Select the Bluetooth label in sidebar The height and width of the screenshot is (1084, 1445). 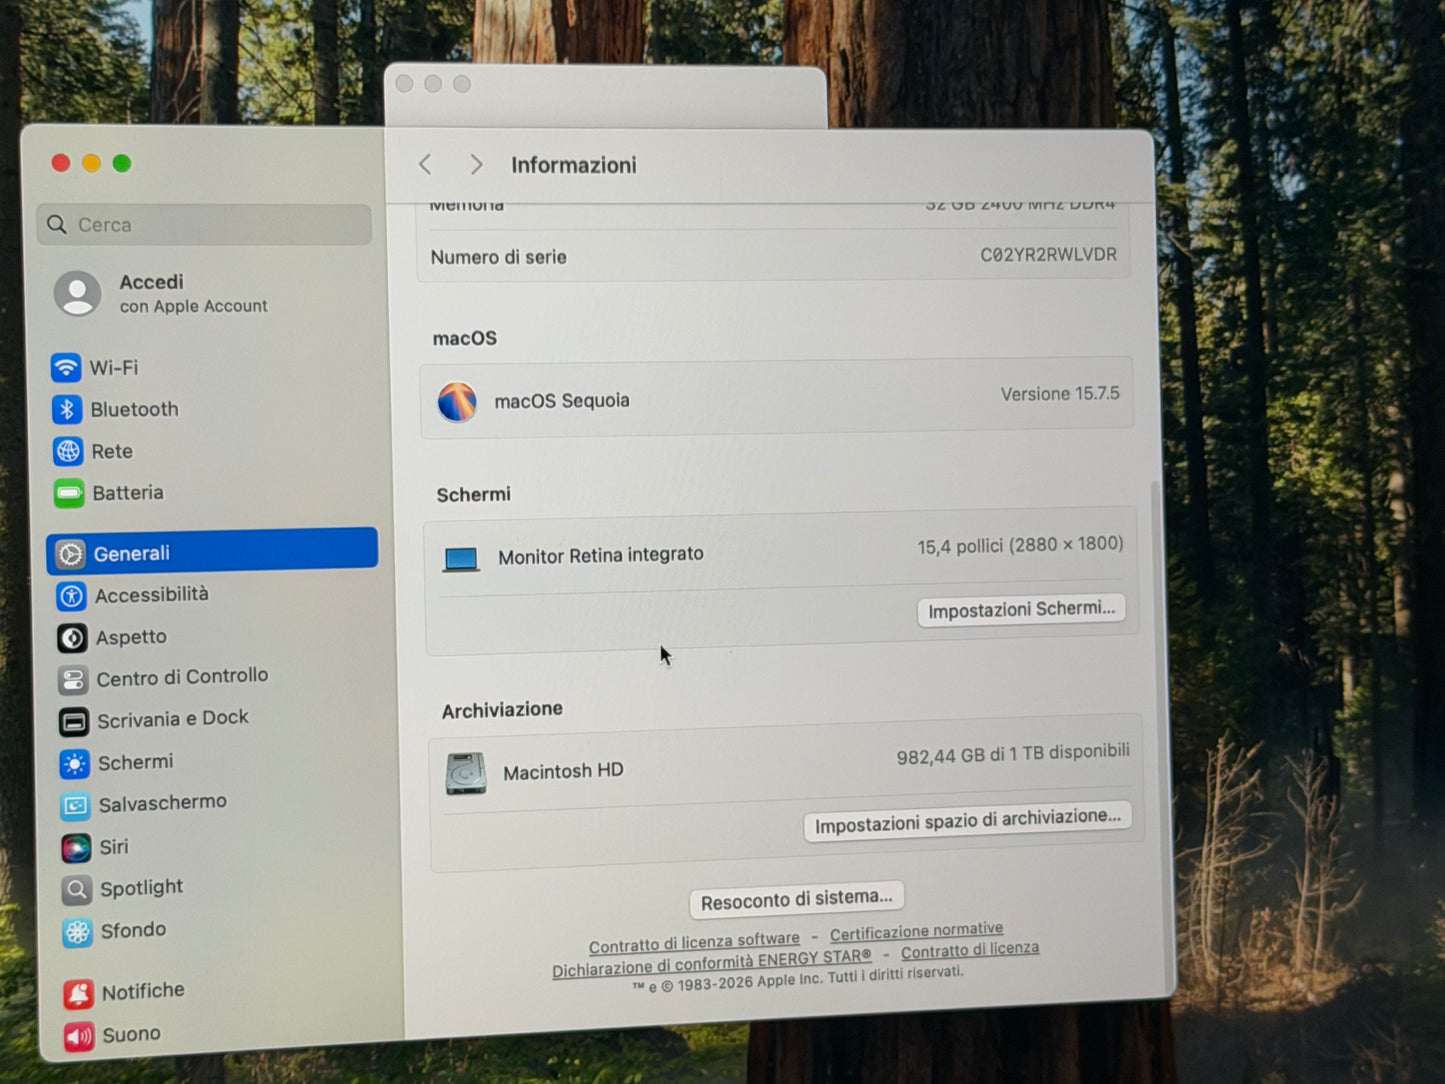[x=135, y=409]
